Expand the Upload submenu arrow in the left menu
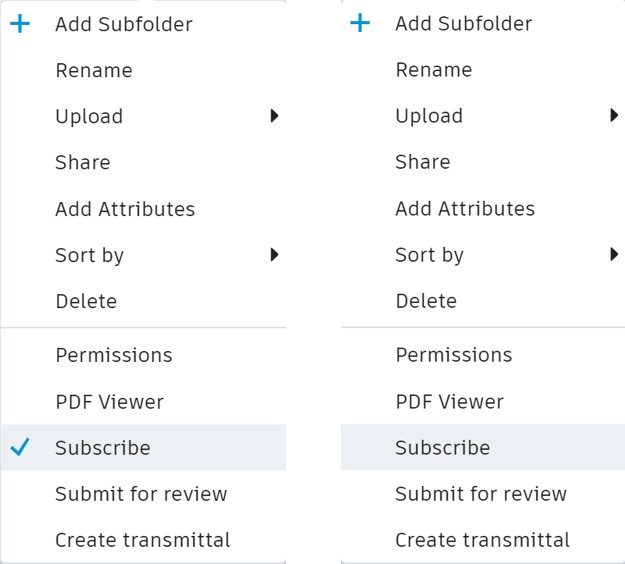This screenshot has height=564, width=625. click(x=274, y=116)
